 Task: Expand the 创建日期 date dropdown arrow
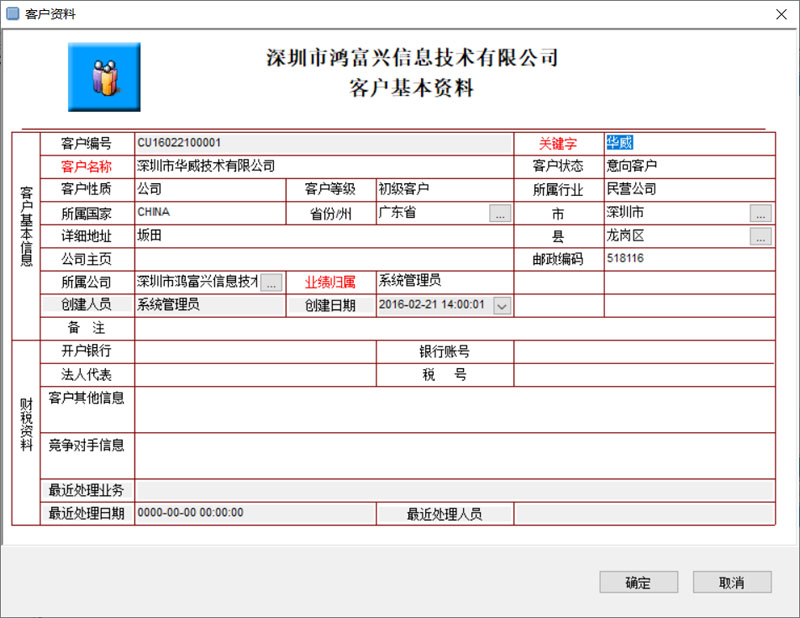click(502, 306)
